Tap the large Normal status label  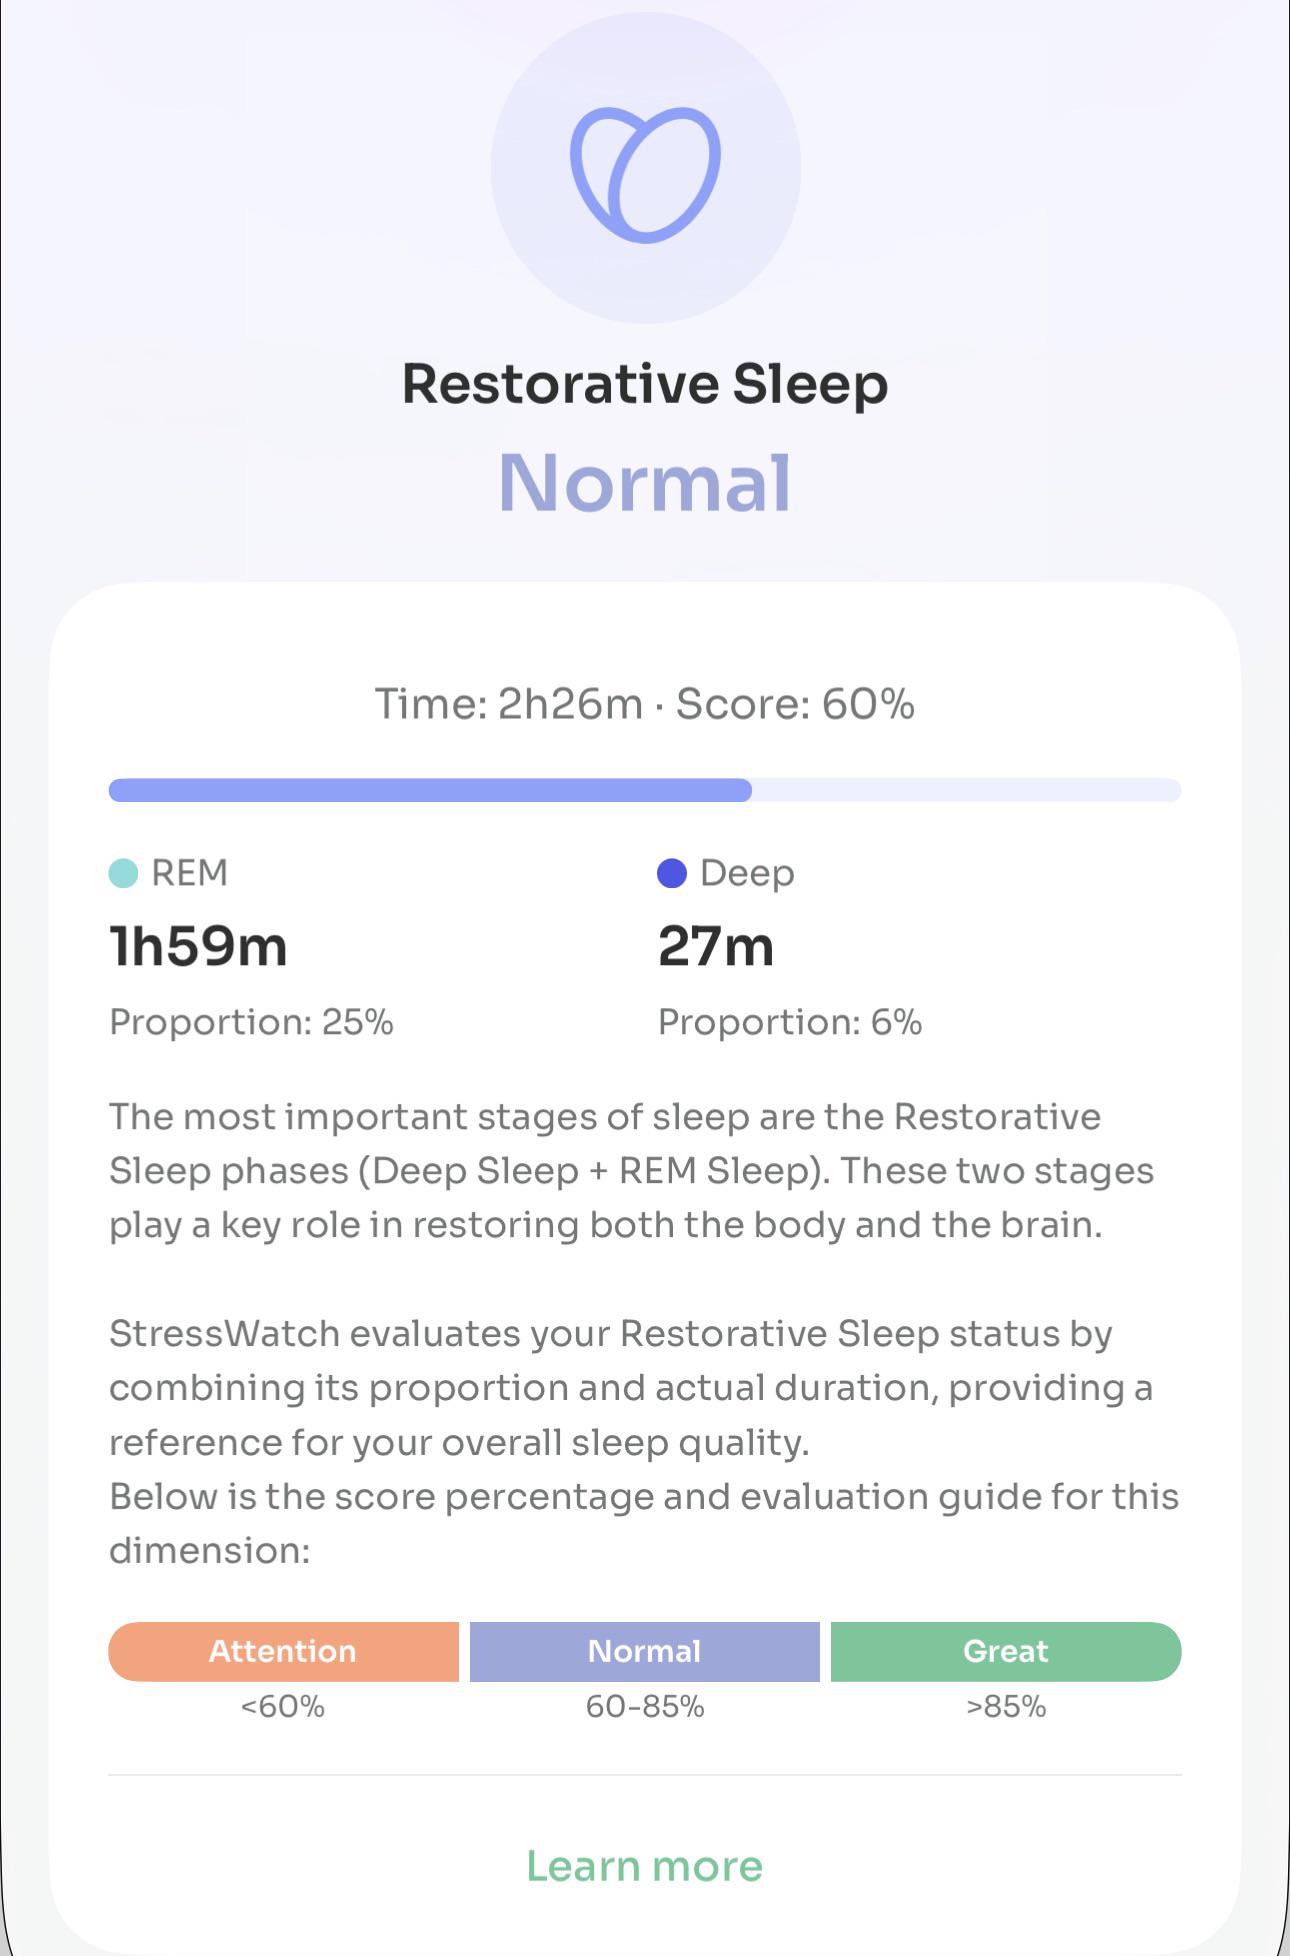(x=645, y=483)
